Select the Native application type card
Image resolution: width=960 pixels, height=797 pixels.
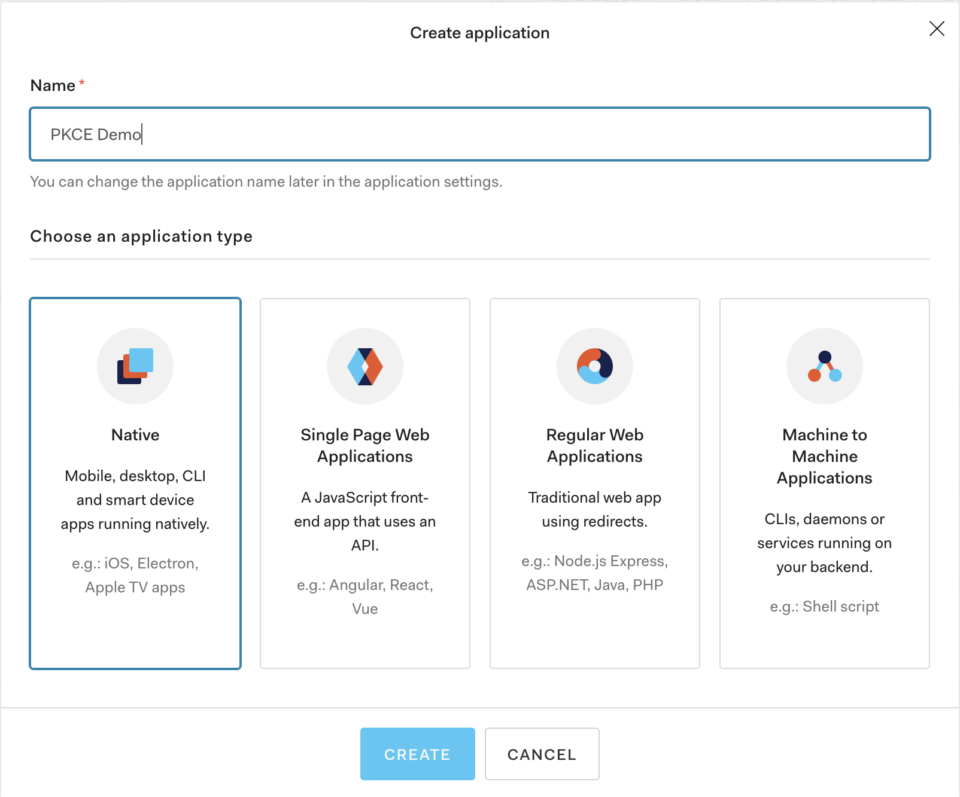point(135,480)
